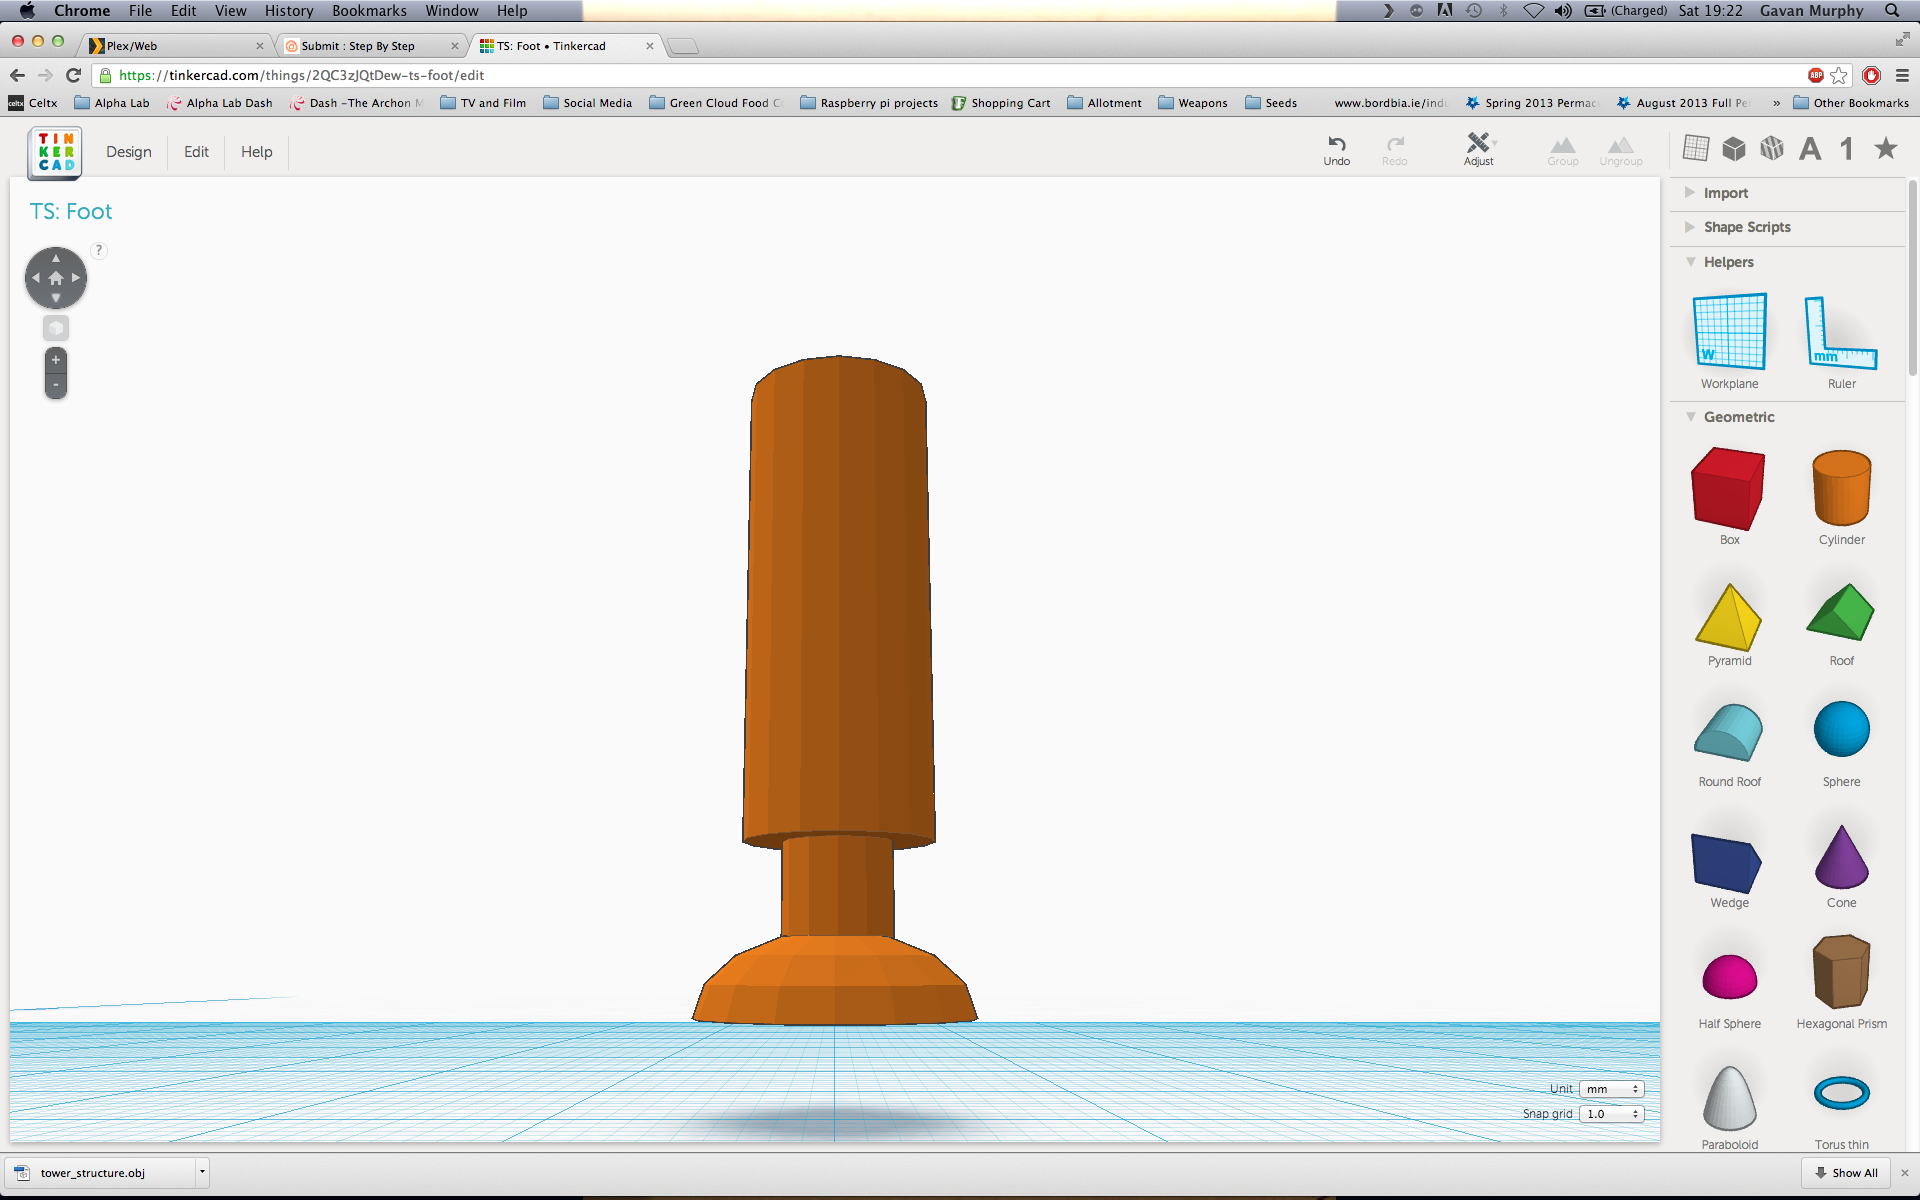Open Spotlight search in menu bar
1920x1200 pixels.
coord(1891,10)
